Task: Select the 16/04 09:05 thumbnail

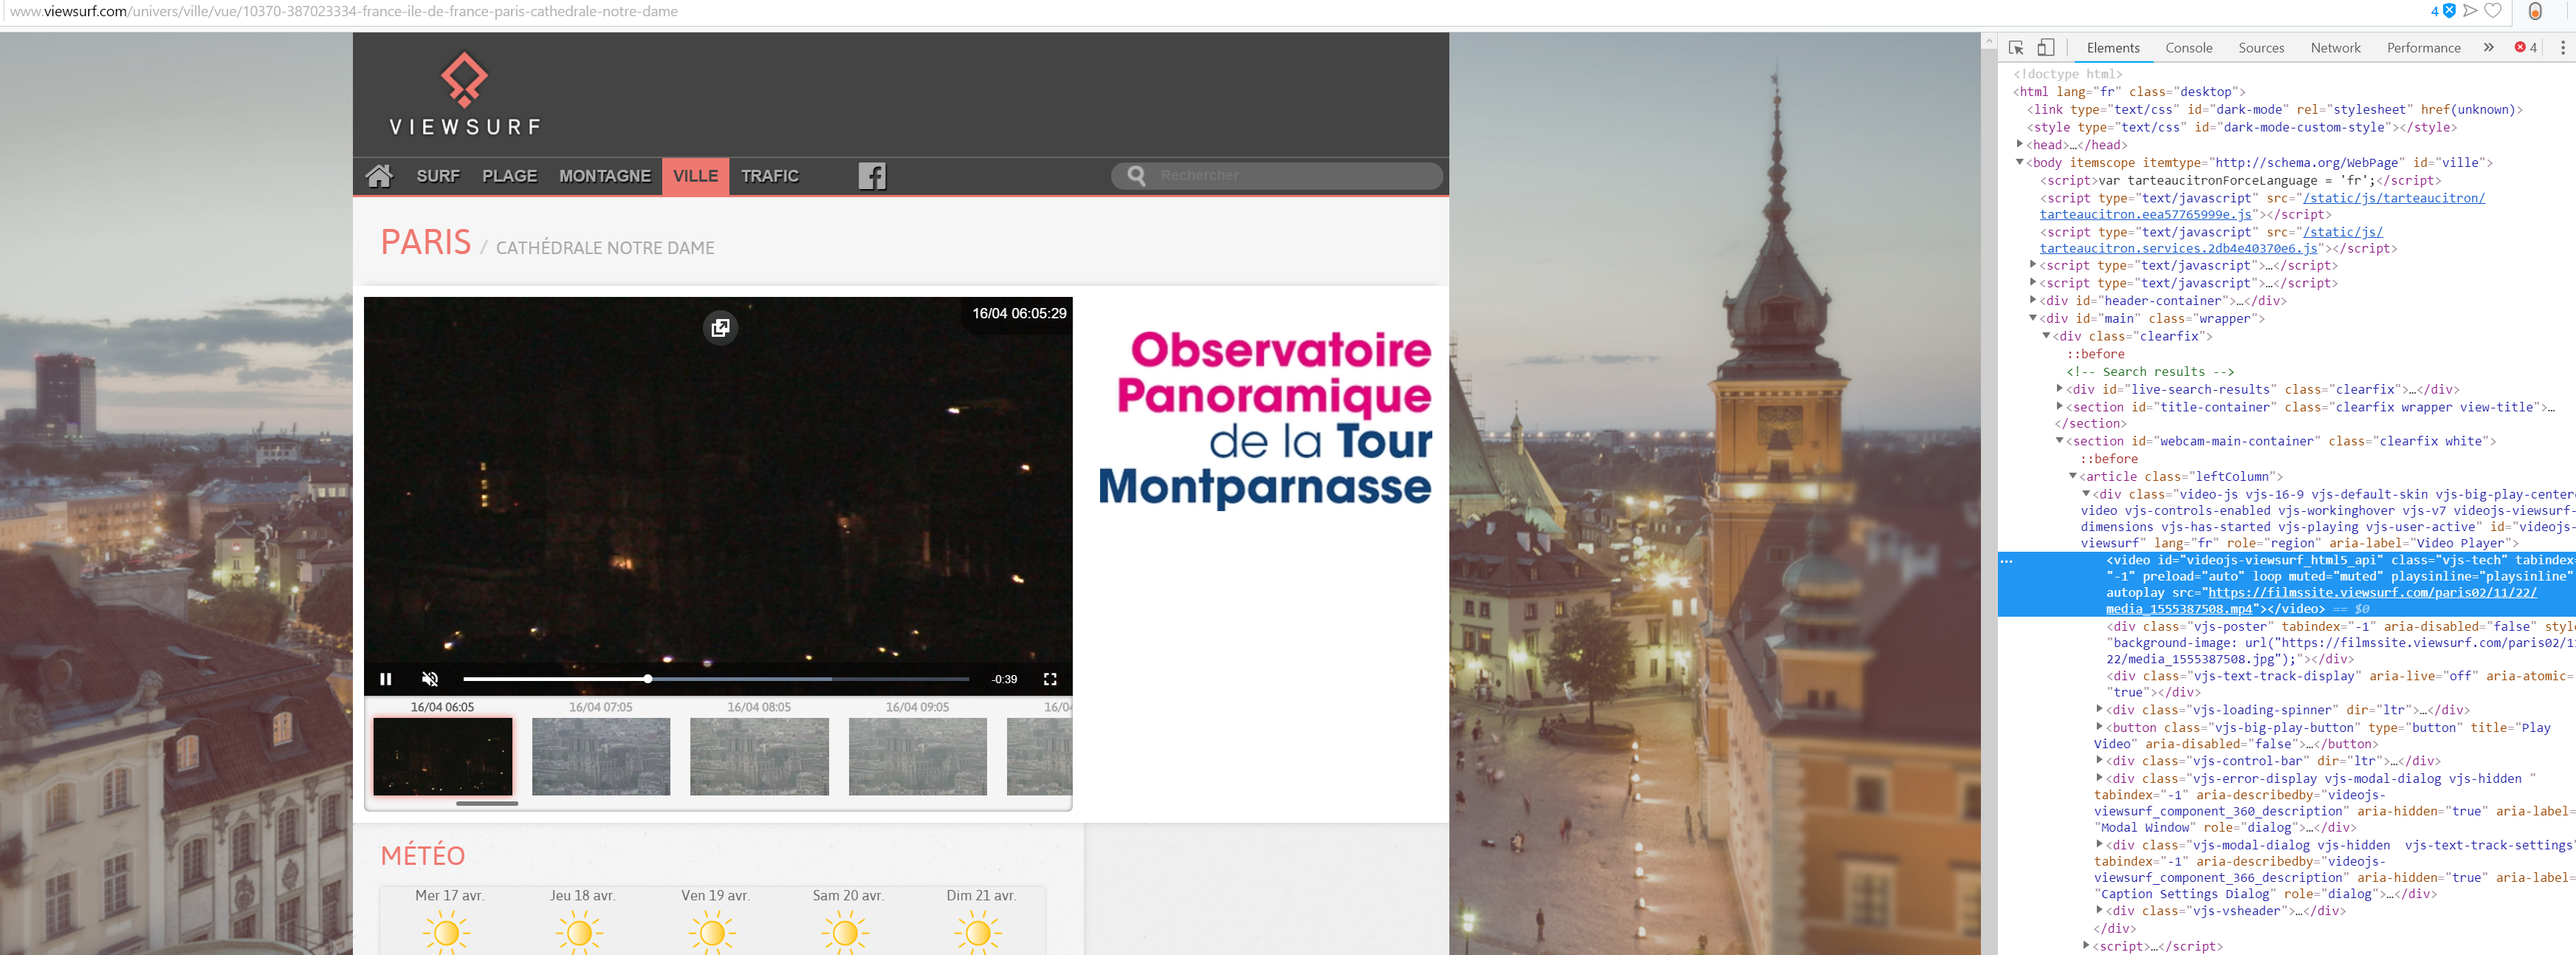Action: pyautogui.click(x=917, y=756)
